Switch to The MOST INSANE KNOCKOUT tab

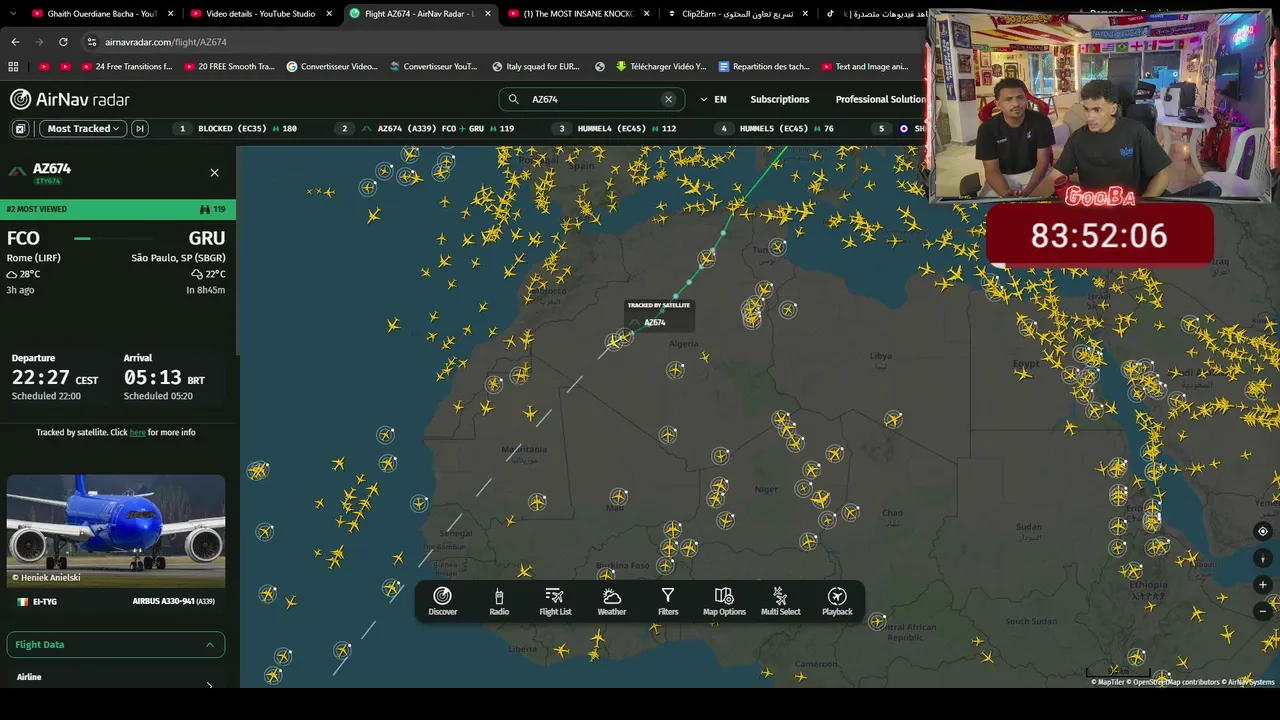[578, 14]
